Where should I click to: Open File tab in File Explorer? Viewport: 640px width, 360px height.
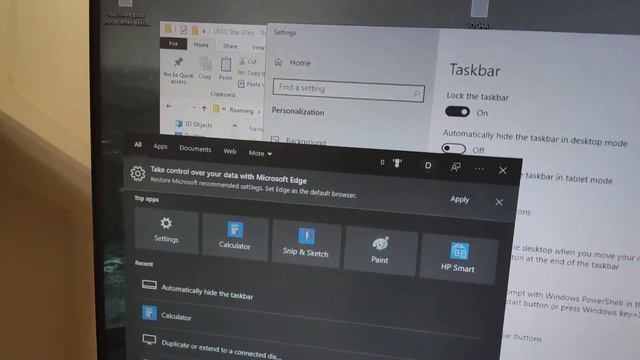pos(173,43)
